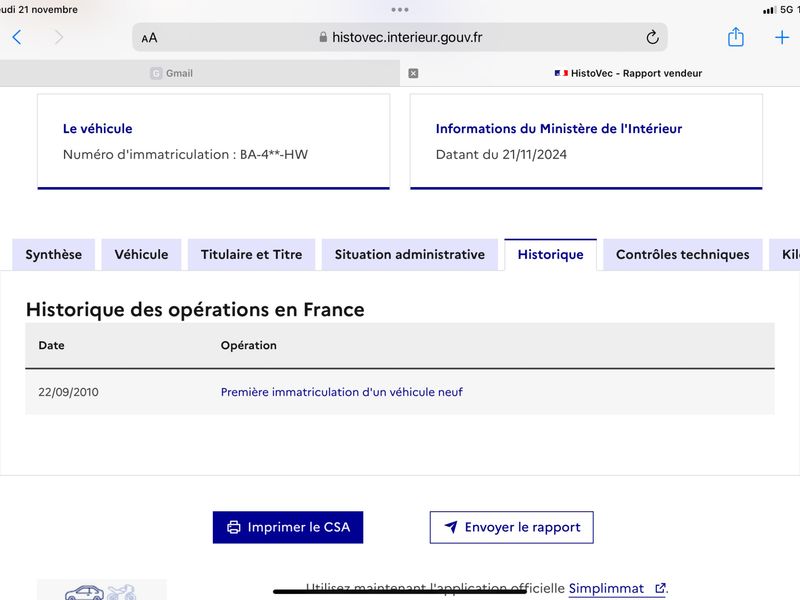Viewport: 800px width, 600px height.
Task: Tap the Safari back arrow
Action: click(17, 37)
